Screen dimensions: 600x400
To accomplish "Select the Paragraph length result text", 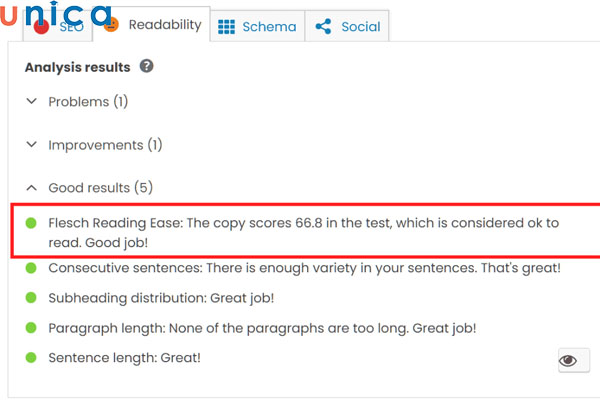I will (x=262, y=328).
